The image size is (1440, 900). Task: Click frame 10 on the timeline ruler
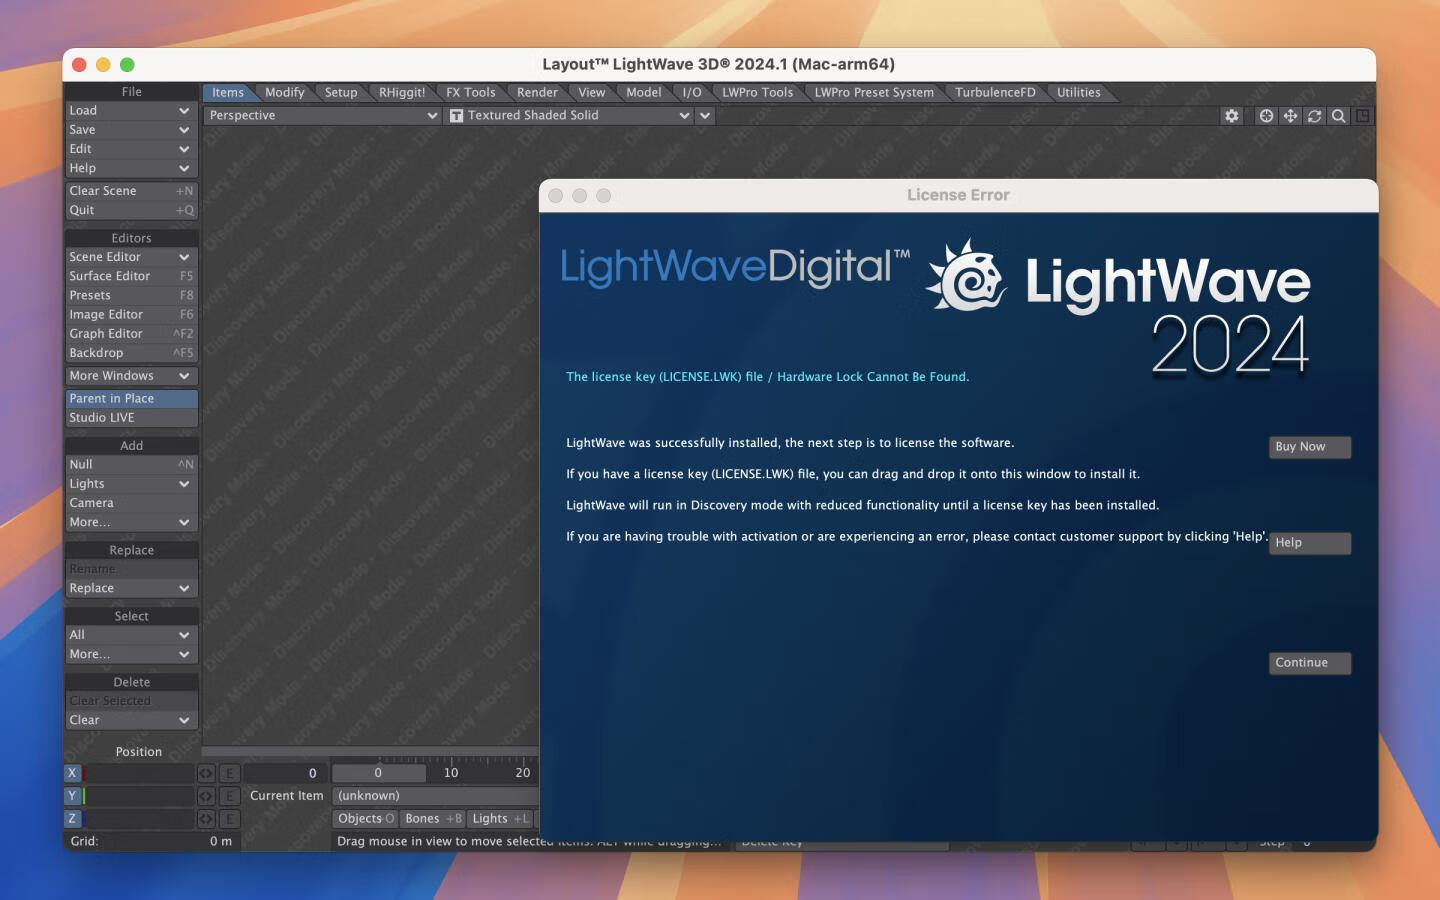point(451,773)
